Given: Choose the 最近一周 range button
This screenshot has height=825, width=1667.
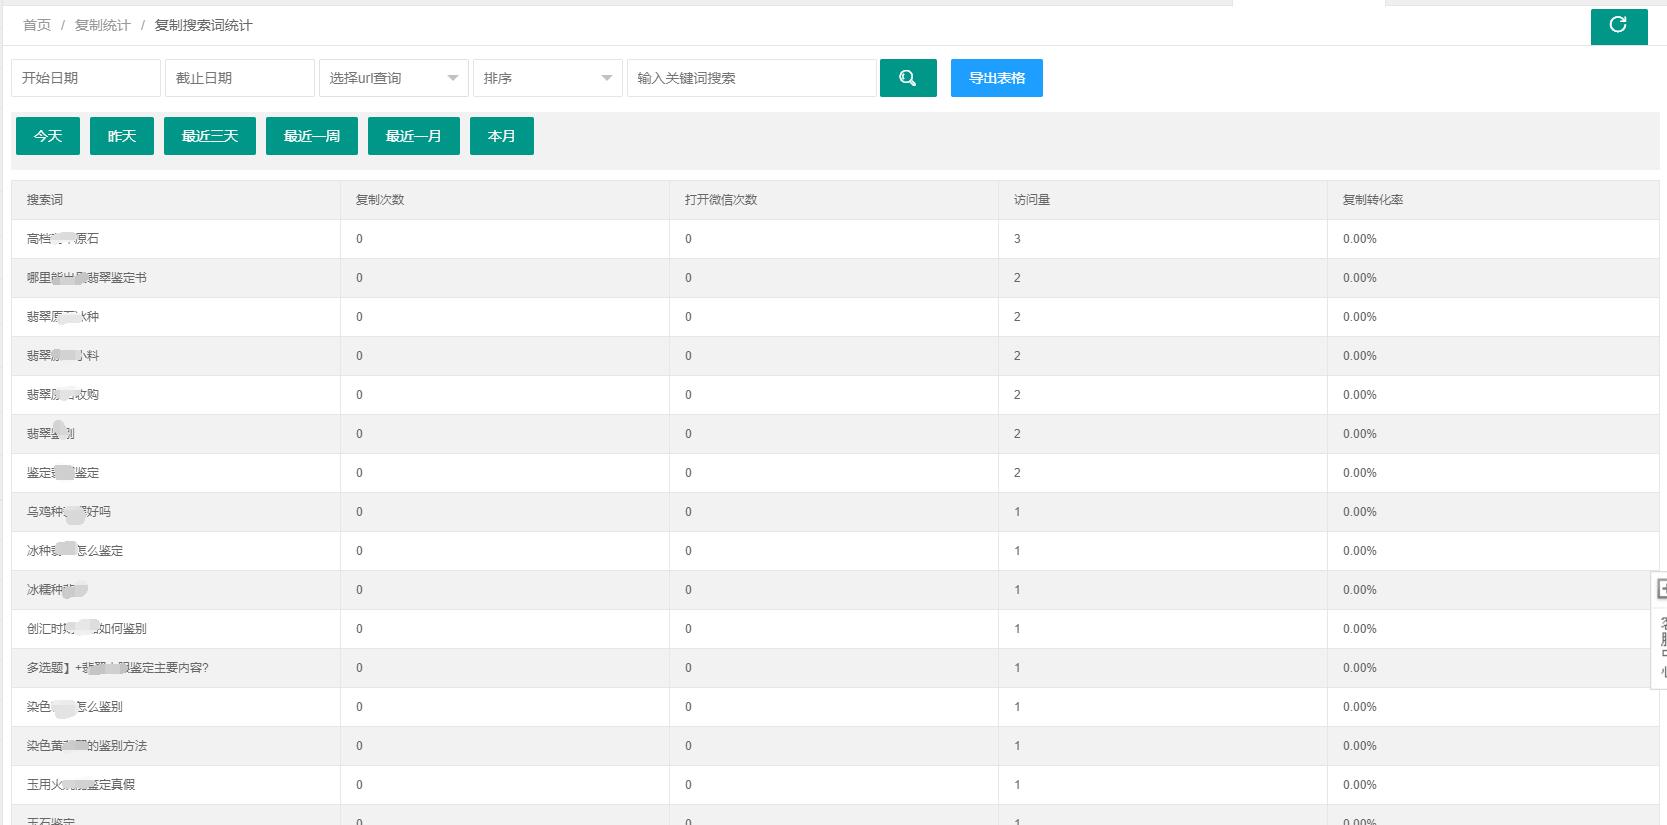Looking at the screenshot, I should click(312, 136).
